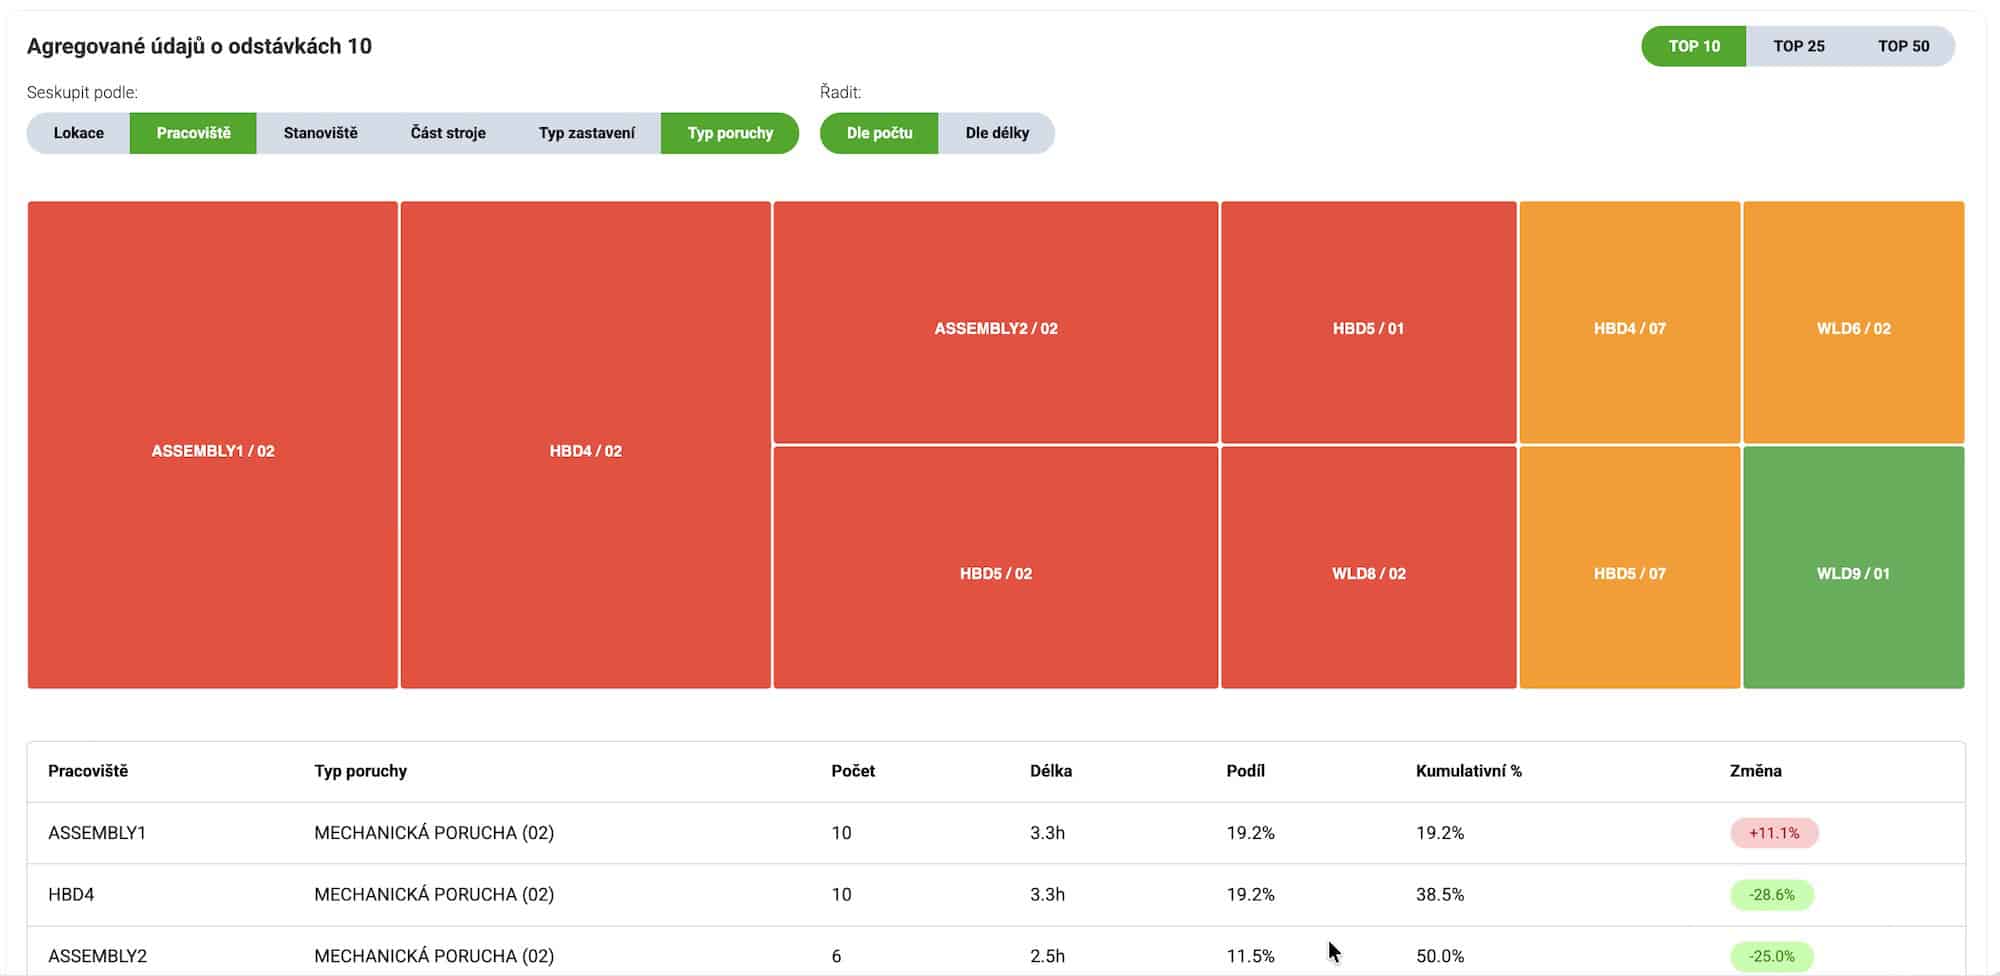
Task: Enable grouping by Lokace
Action: pyautogui.click(x=79, y=132)
